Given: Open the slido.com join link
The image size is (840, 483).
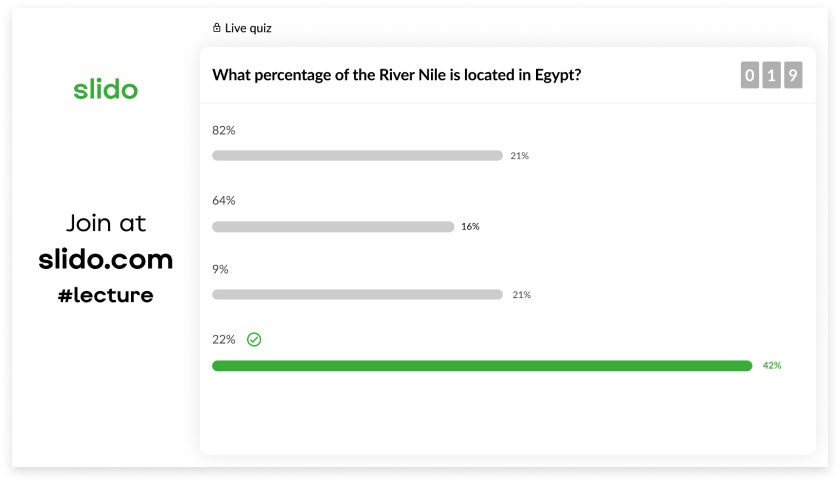Looking at the screenshot, I should (106, 260).
